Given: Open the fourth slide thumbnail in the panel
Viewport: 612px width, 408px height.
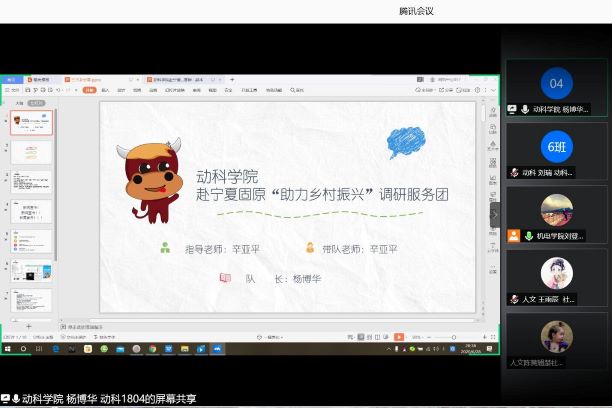Looking at the screenshot, I should [x=32, y=211].
